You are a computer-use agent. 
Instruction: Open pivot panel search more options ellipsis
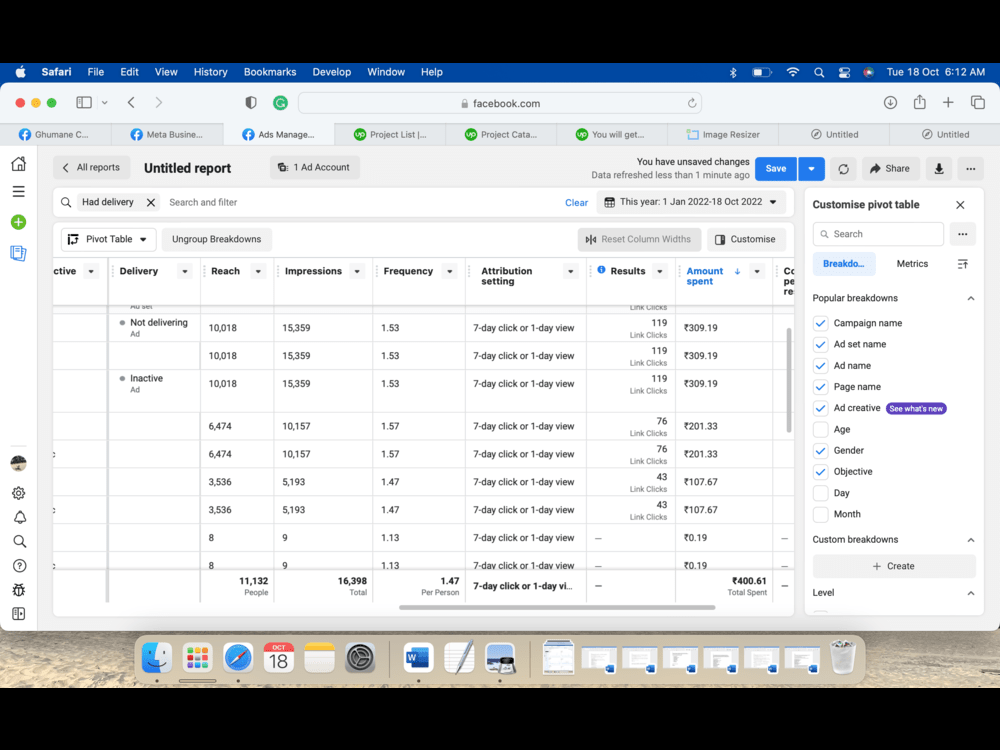pyautogui.click(x=962, y=234)
